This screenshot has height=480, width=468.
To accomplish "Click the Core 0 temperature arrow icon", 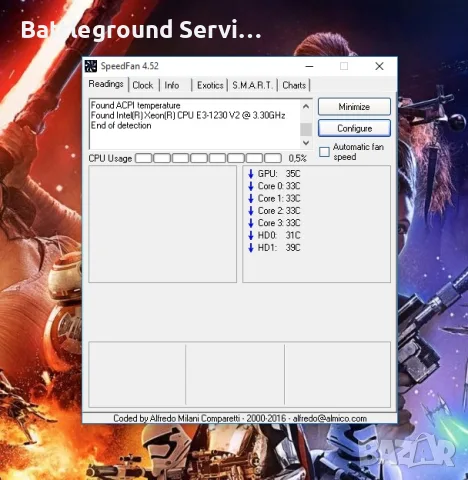I will [251, 186].
